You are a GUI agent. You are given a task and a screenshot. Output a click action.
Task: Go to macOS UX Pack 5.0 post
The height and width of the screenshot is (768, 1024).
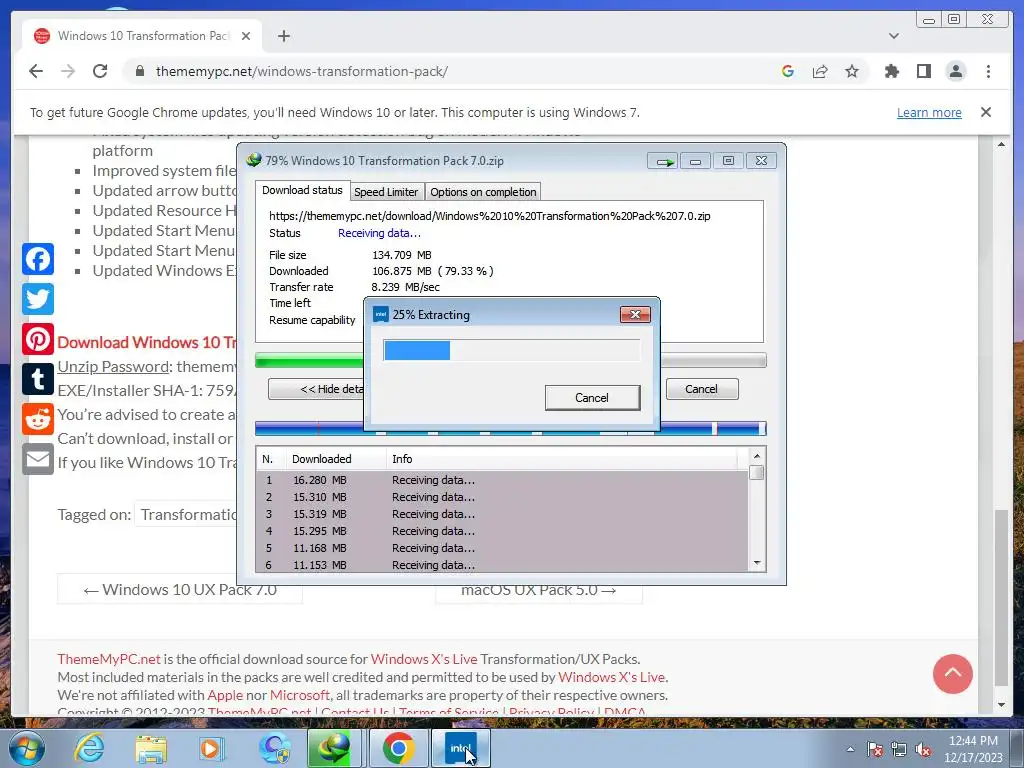[x=539, y=590]
